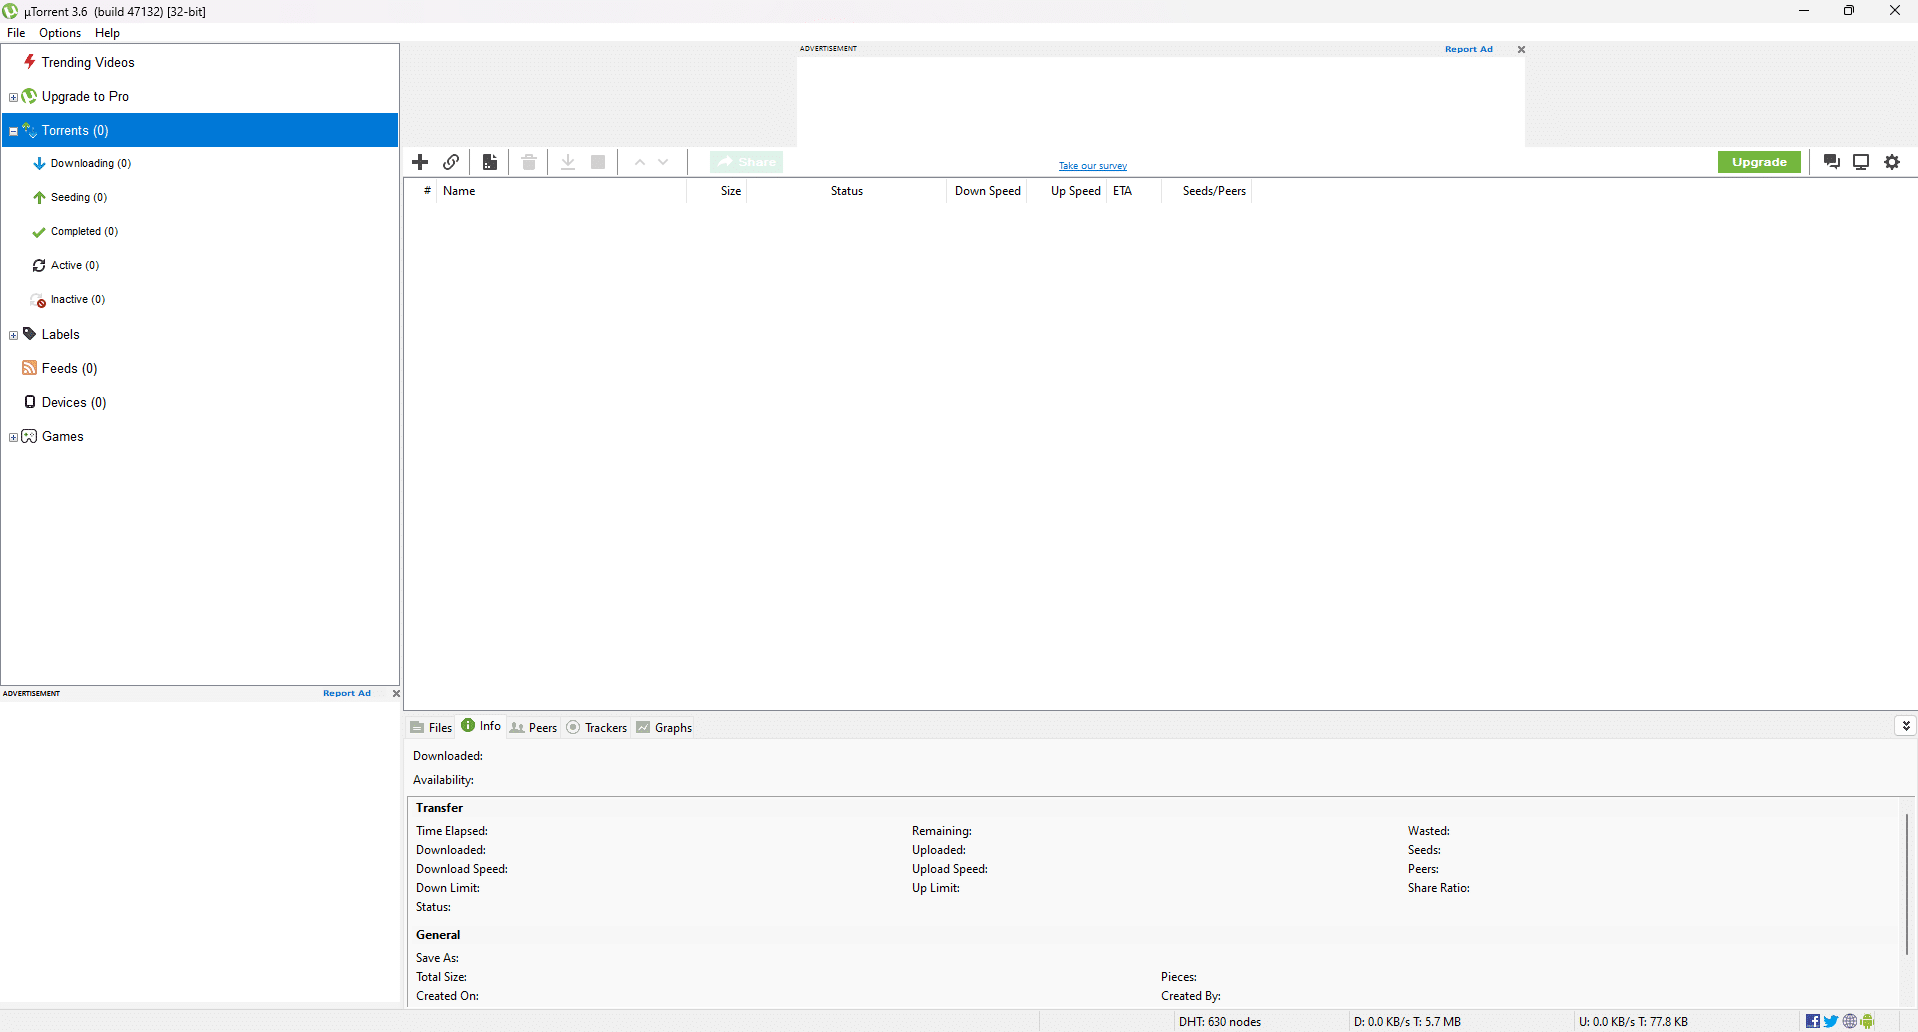The height and width of the screenshot is (1032, 1918).
Task: Expand the Labels tree node
Action: click(13, 335)
